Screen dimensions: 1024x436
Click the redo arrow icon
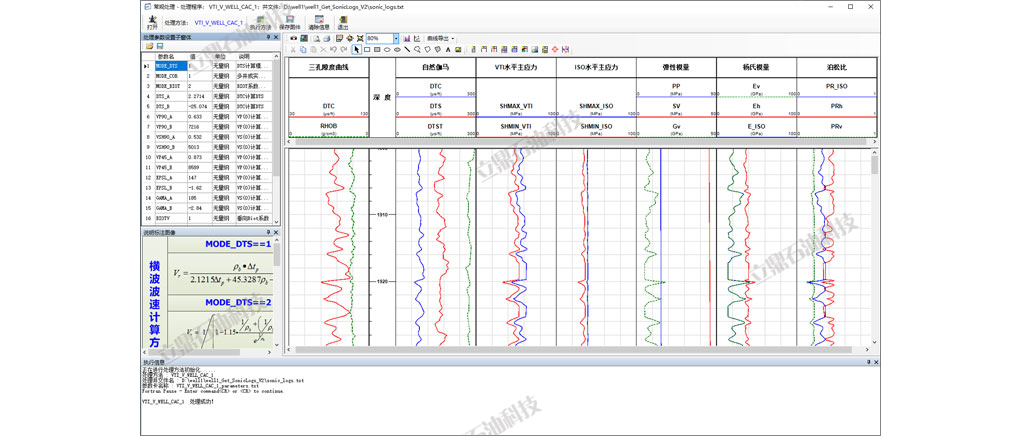pos(344,50)
